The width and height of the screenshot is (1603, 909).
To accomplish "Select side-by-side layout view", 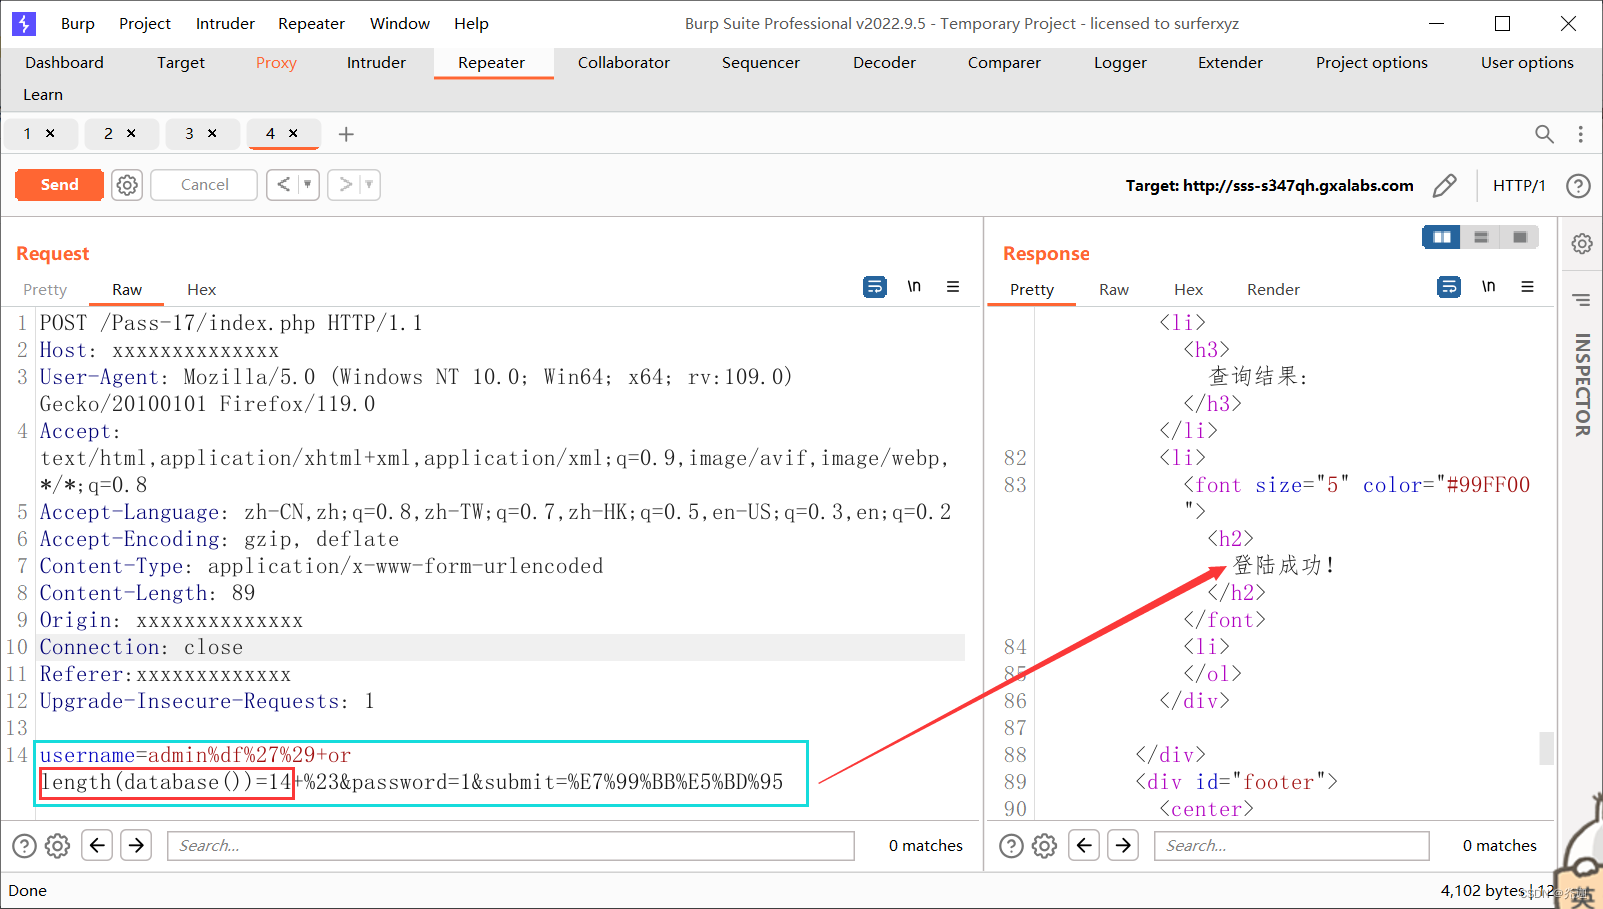I will 1441,237.
